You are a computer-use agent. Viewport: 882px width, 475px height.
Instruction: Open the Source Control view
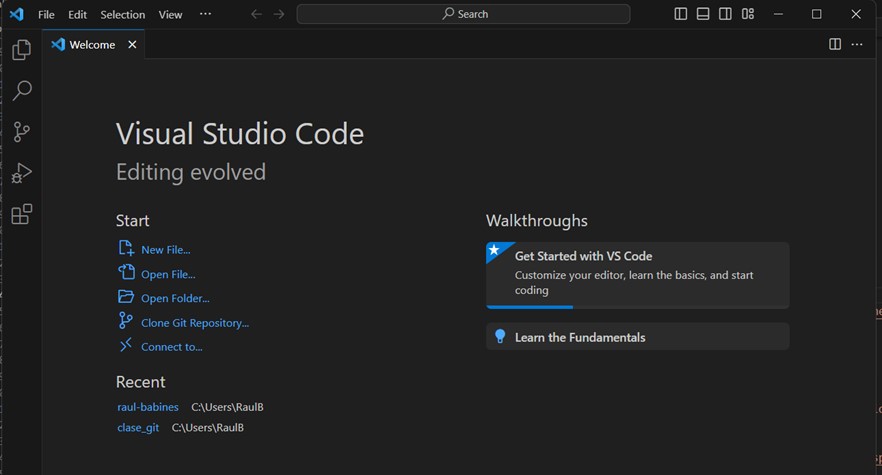pos(21,132)
